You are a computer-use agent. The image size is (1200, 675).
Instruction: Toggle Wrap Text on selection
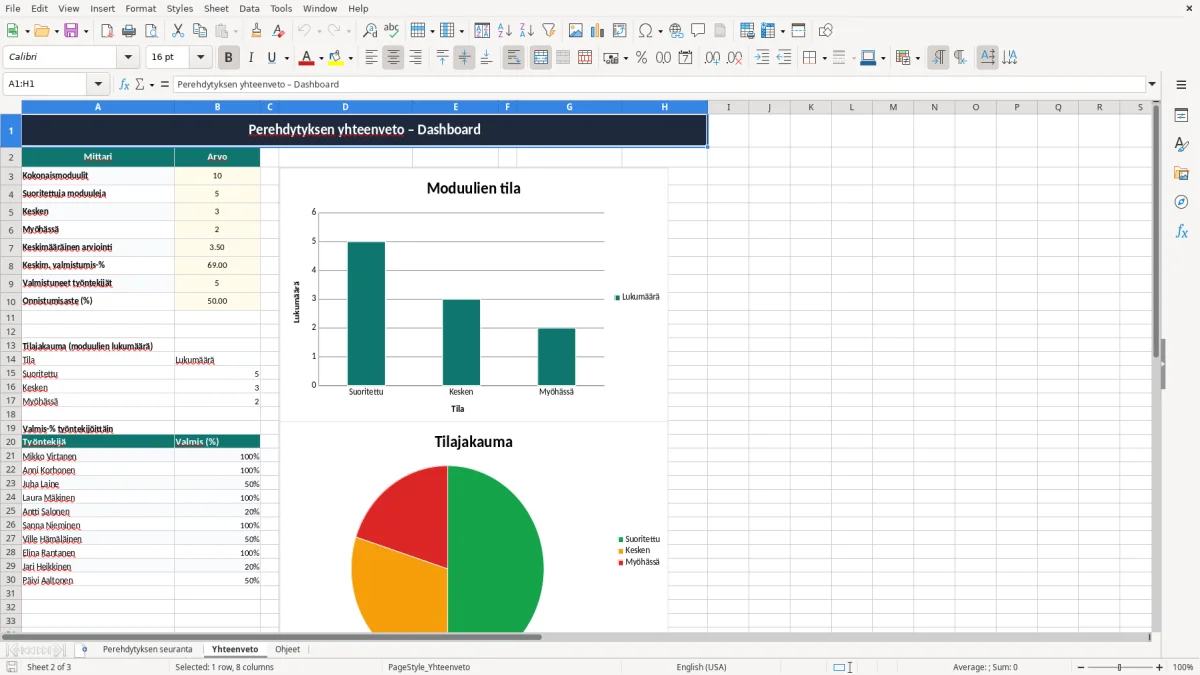click(x=514, y=58)
